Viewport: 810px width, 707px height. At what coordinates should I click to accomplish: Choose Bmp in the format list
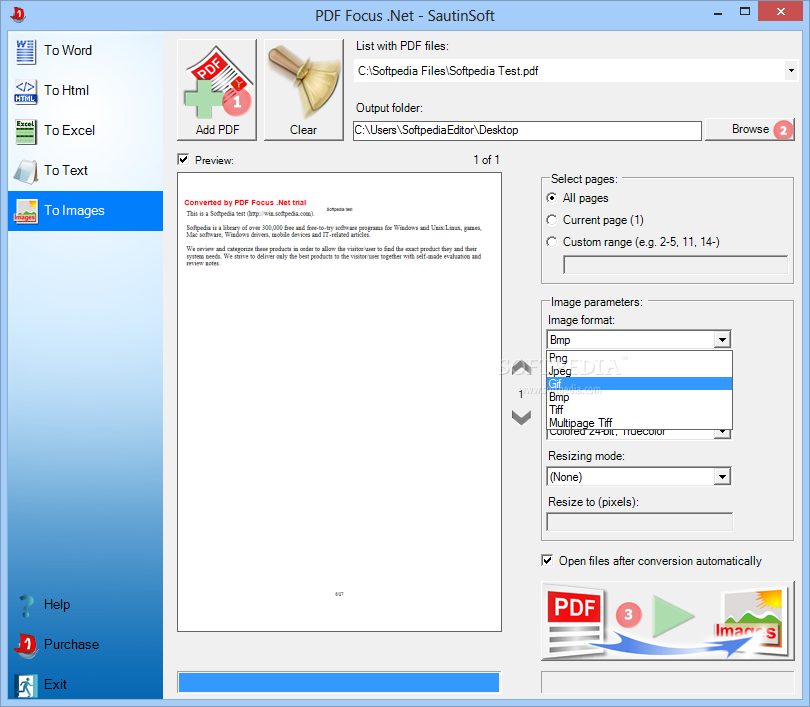tap(640, 397)
